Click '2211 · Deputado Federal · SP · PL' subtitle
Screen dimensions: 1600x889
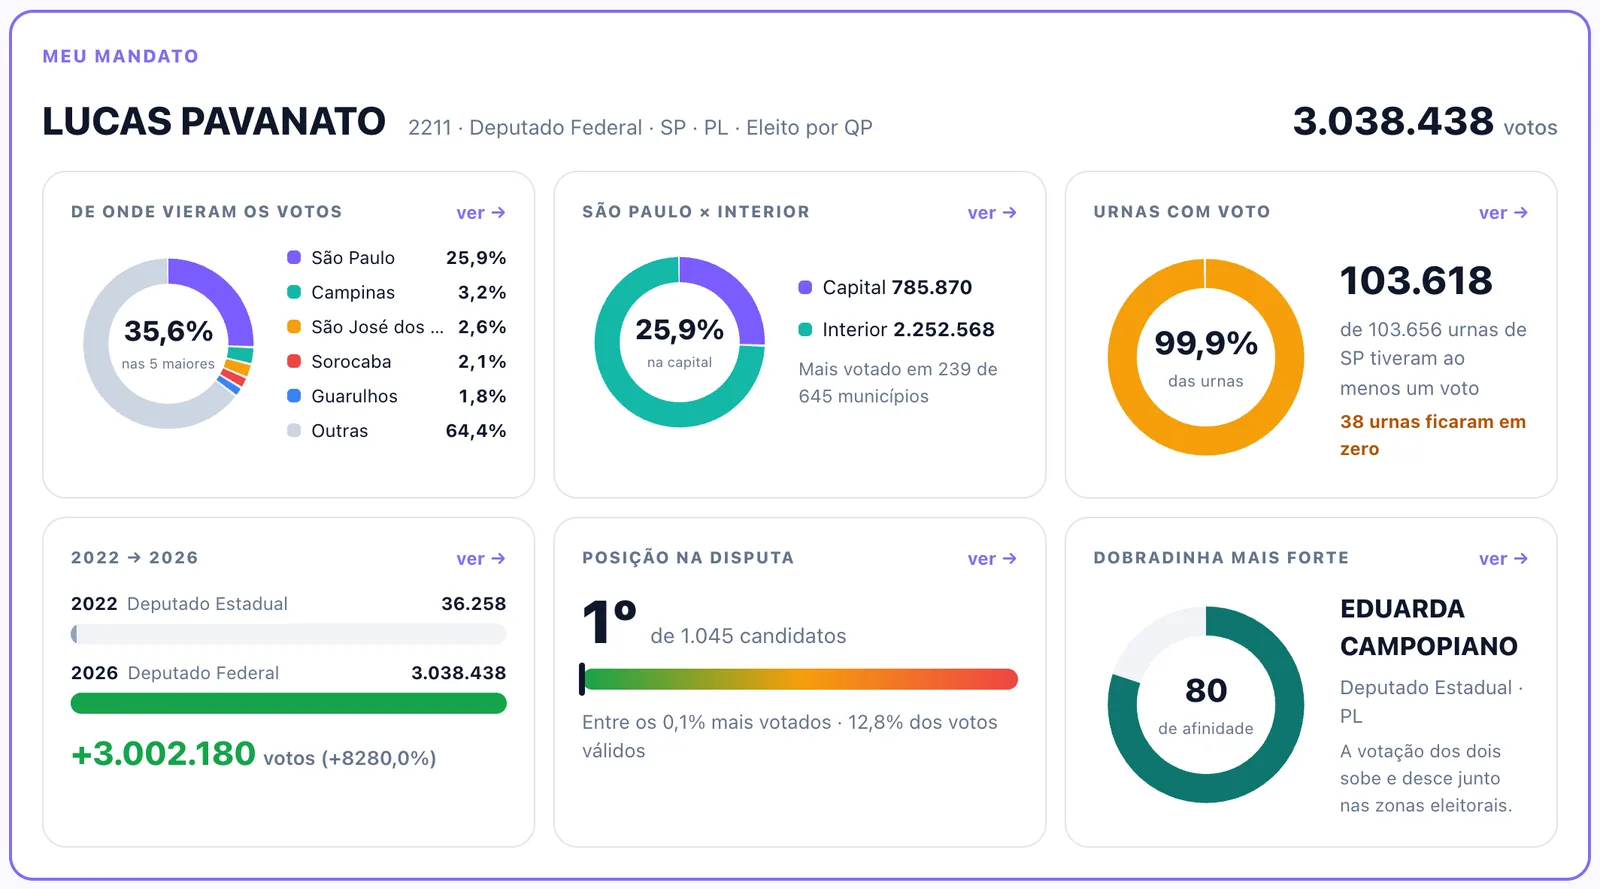[x=568, y=128]
